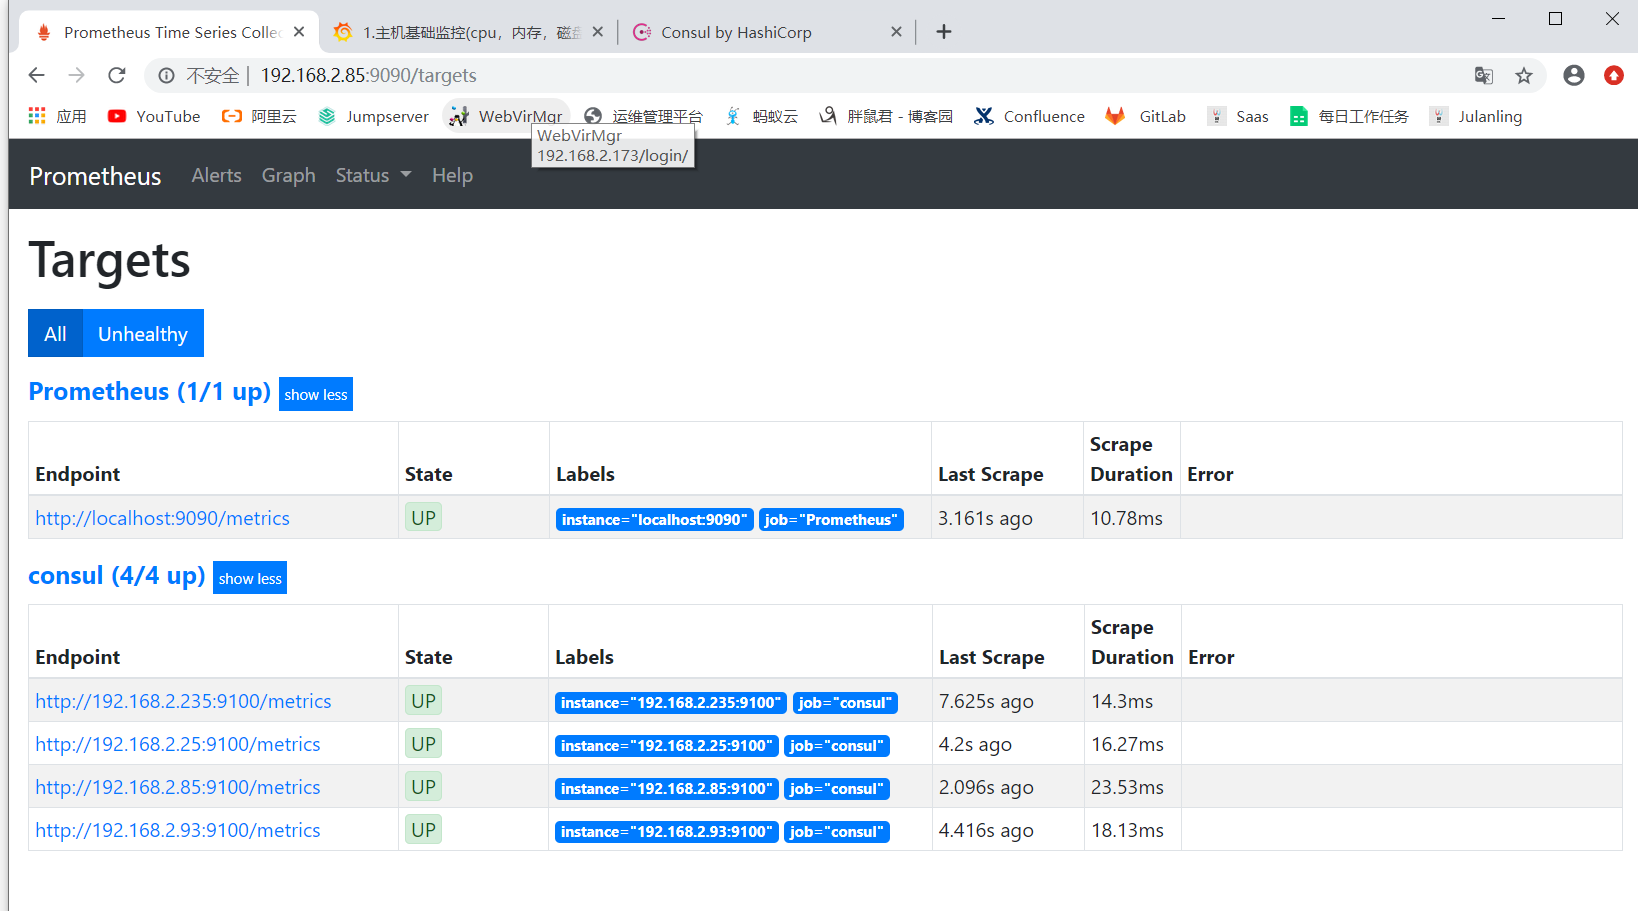Switch to Consul by HashiCorp tab
This screenshot has height=911, width=1638.
click(736, 32)
